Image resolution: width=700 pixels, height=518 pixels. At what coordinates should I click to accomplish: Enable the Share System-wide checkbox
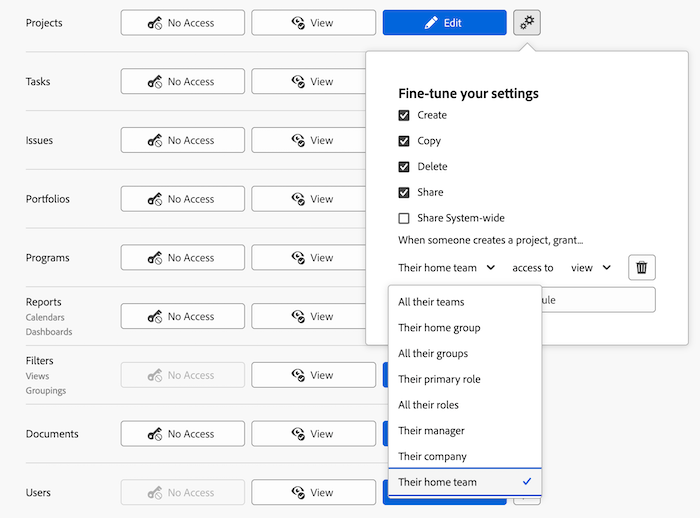pos(404,218)
